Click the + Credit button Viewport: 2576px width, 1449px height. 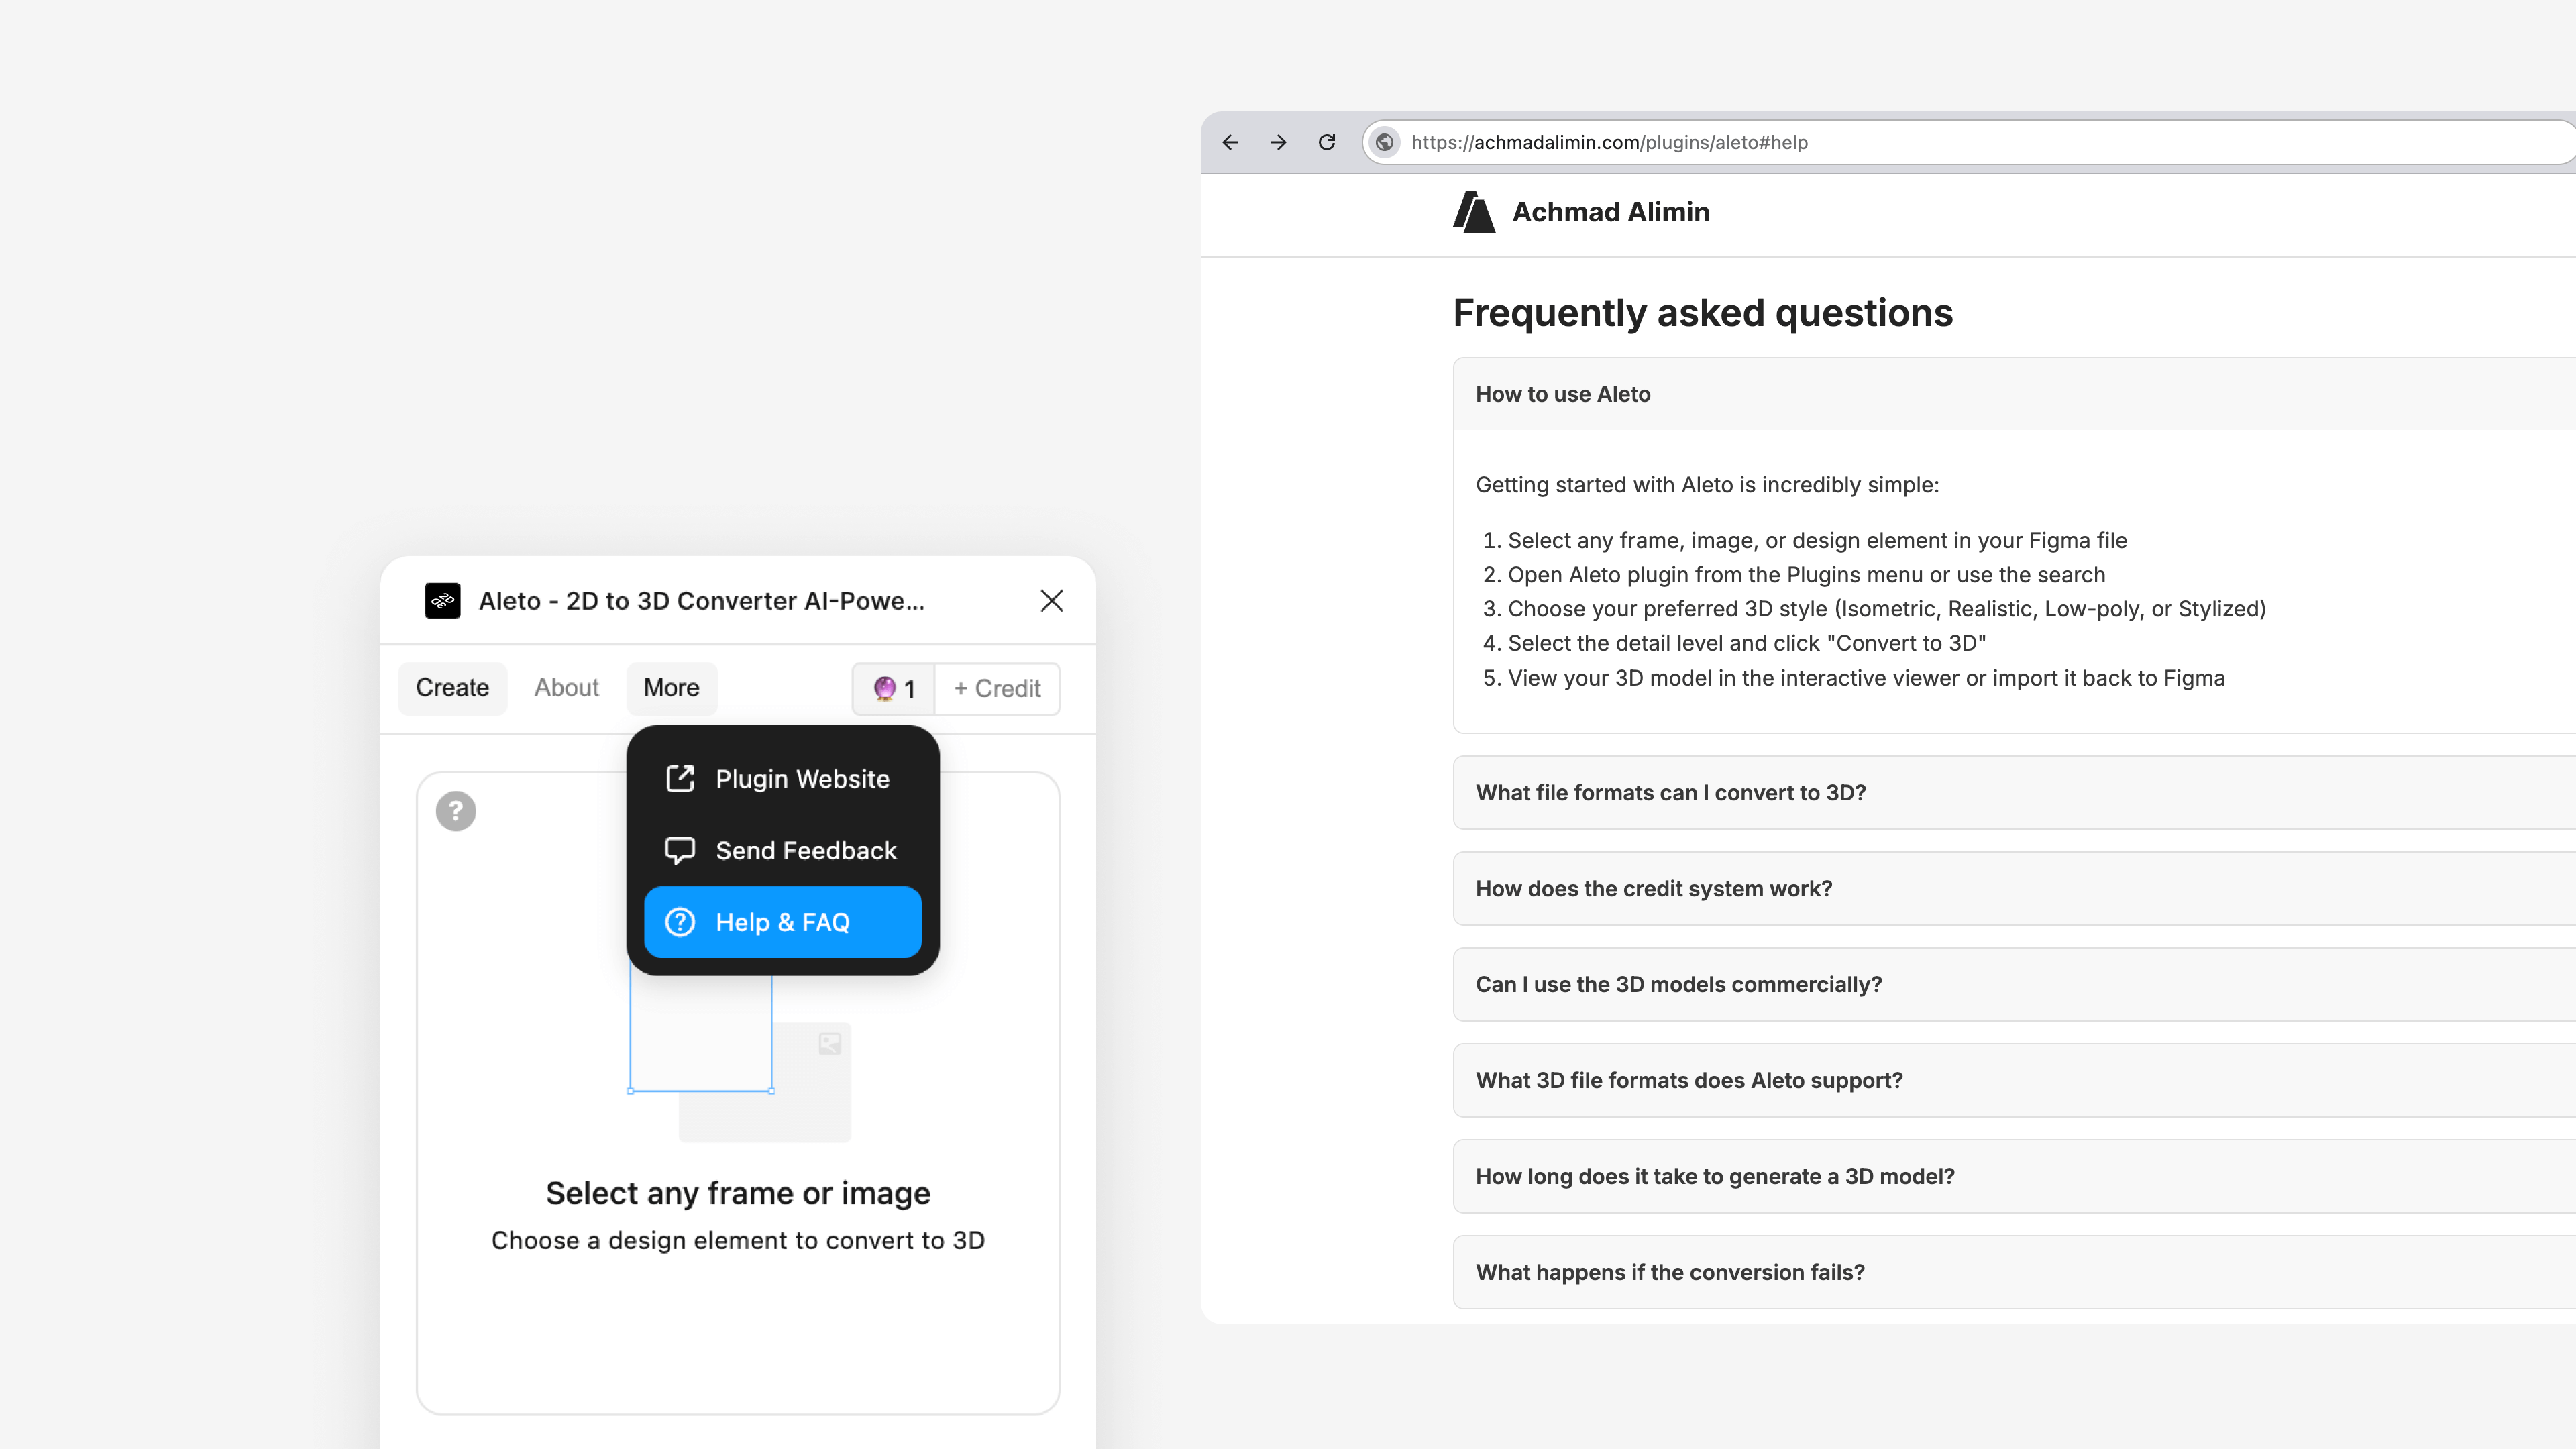[x=996, y=689]
